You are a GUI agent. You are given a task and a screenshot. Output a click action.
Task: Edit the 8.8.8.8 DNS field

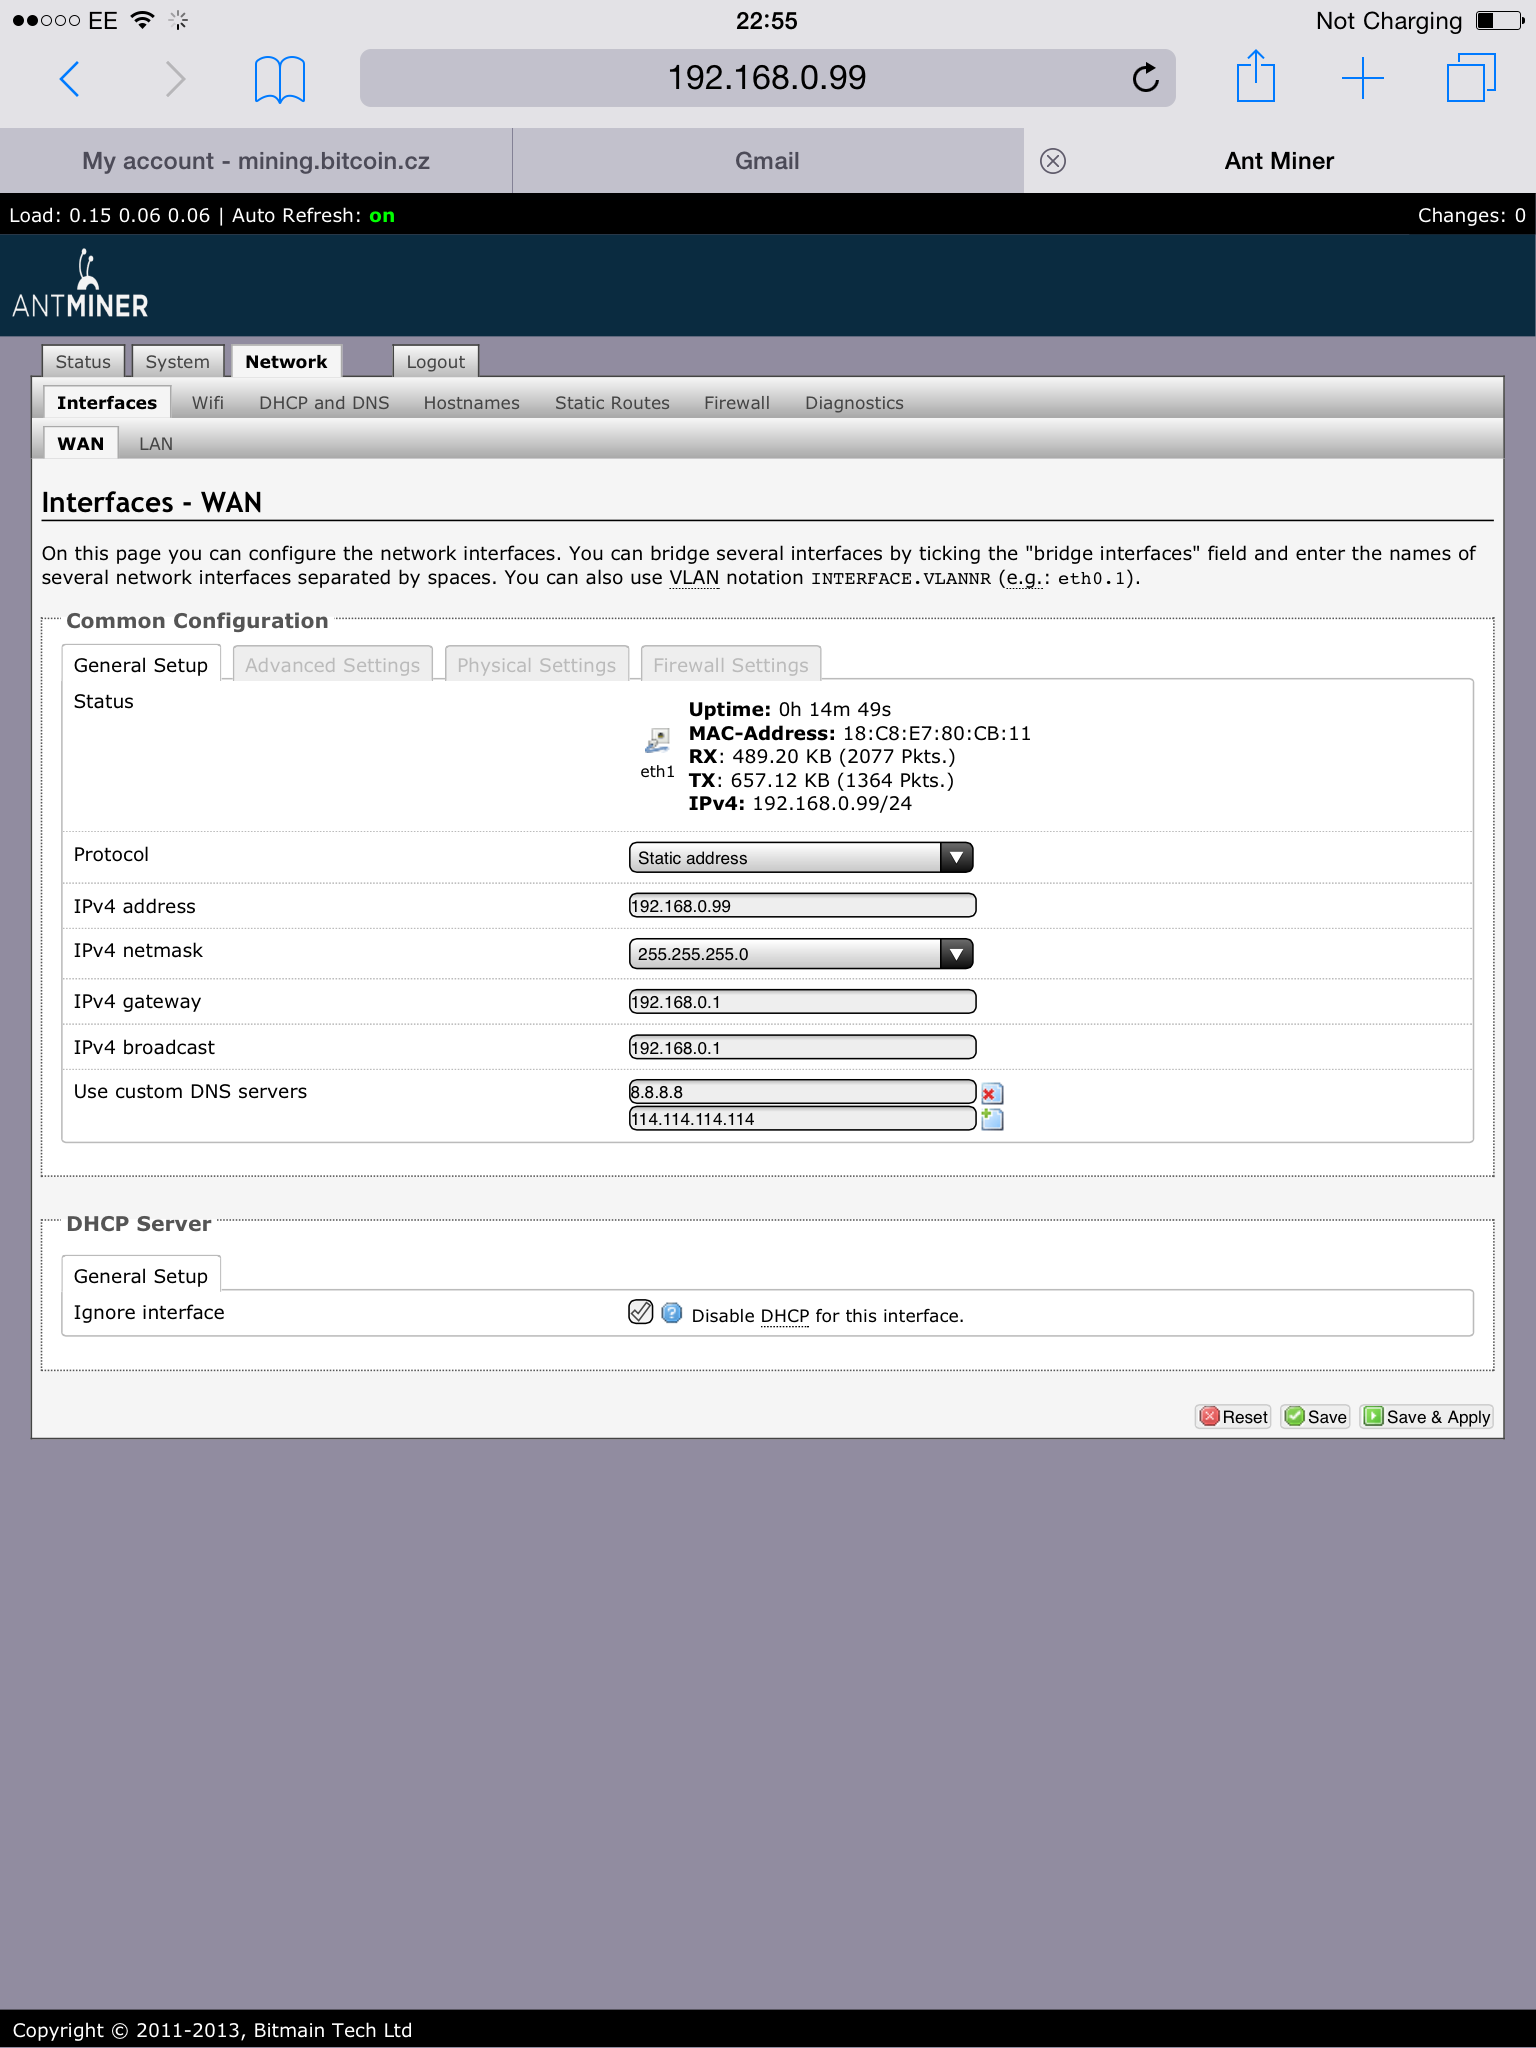[x=802, y=1091]
